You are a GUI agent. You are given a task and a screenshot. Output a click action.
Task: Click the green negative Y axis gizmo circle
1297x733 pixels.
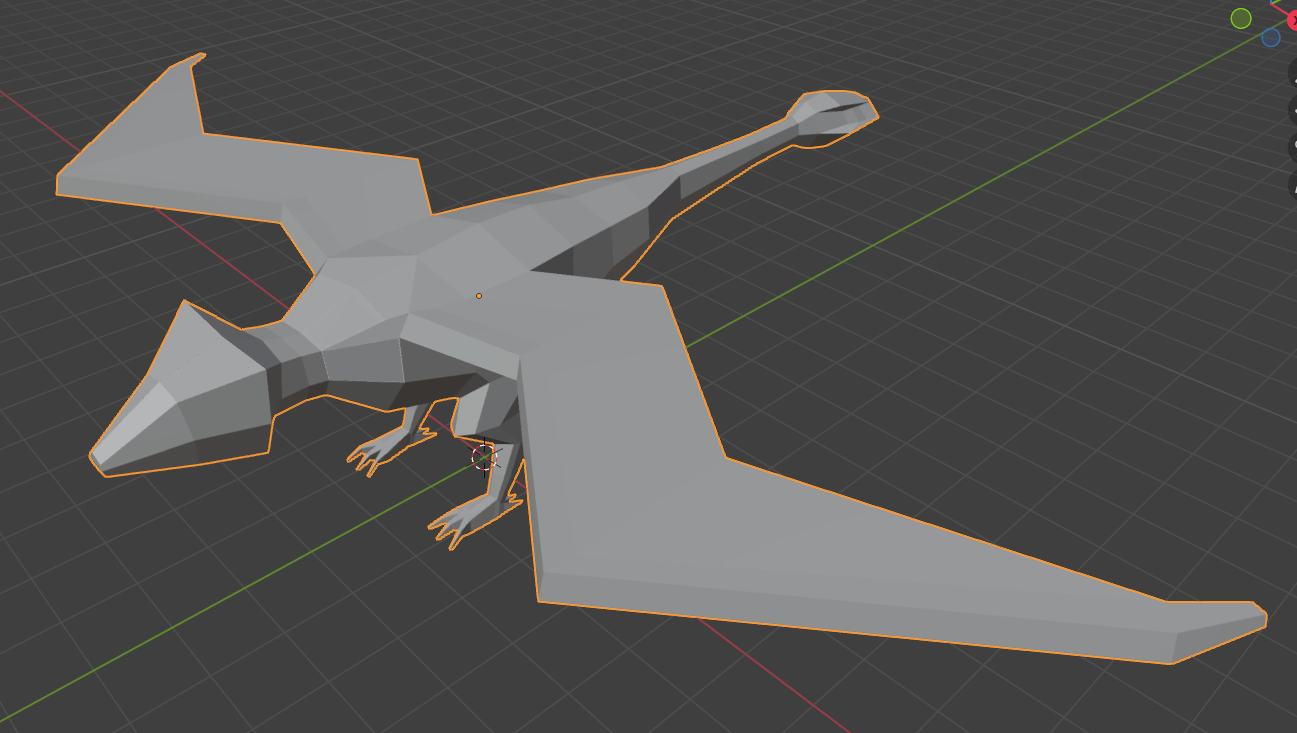[1241, 18]
